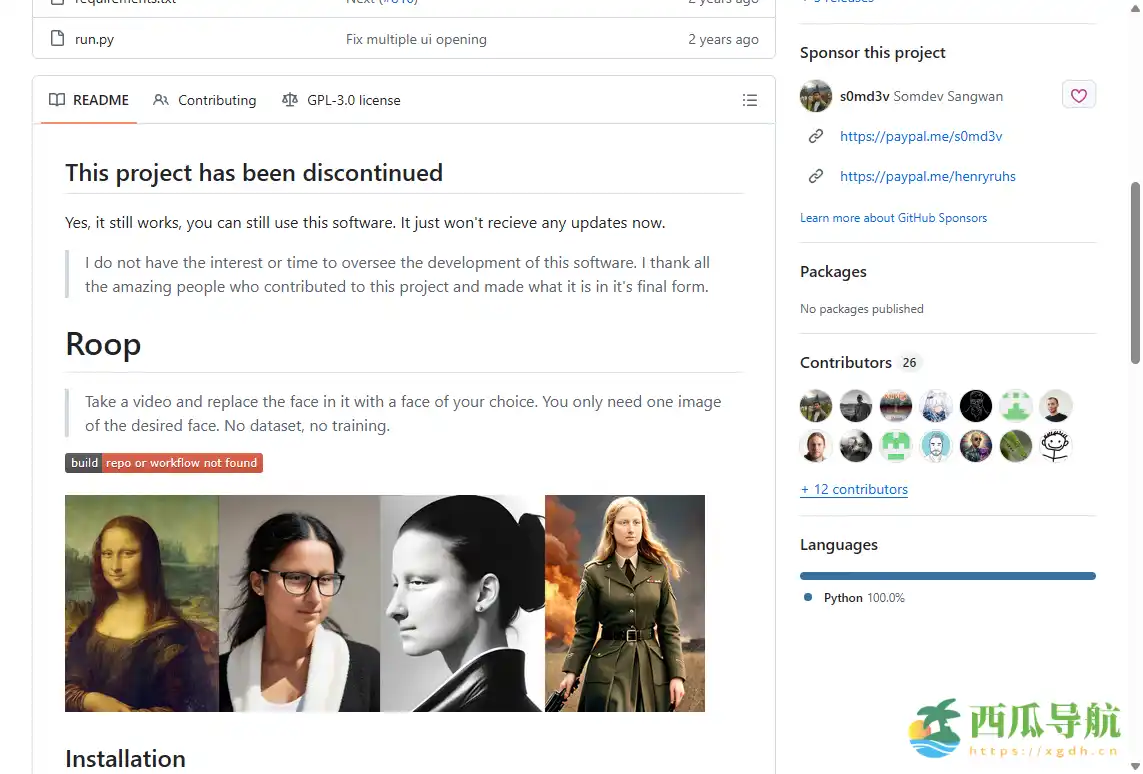1143x774 pixels.
Task: Click the first contributor avatar
Action: tap(816, 406)
